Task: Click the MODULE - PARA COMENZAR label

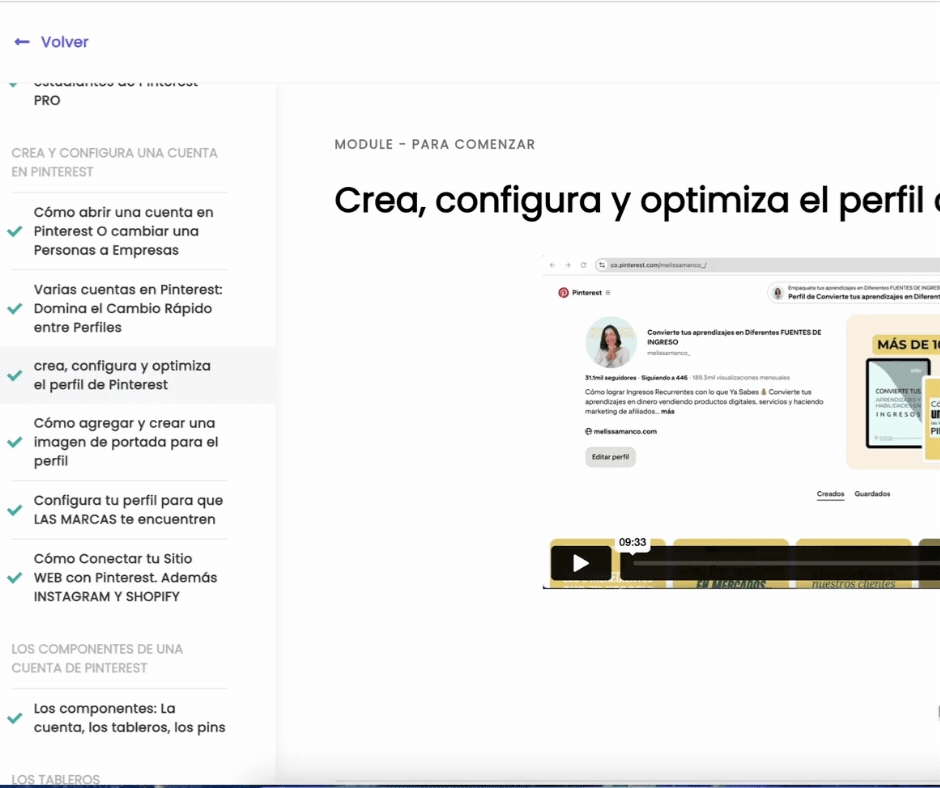Action: [435, 145]
